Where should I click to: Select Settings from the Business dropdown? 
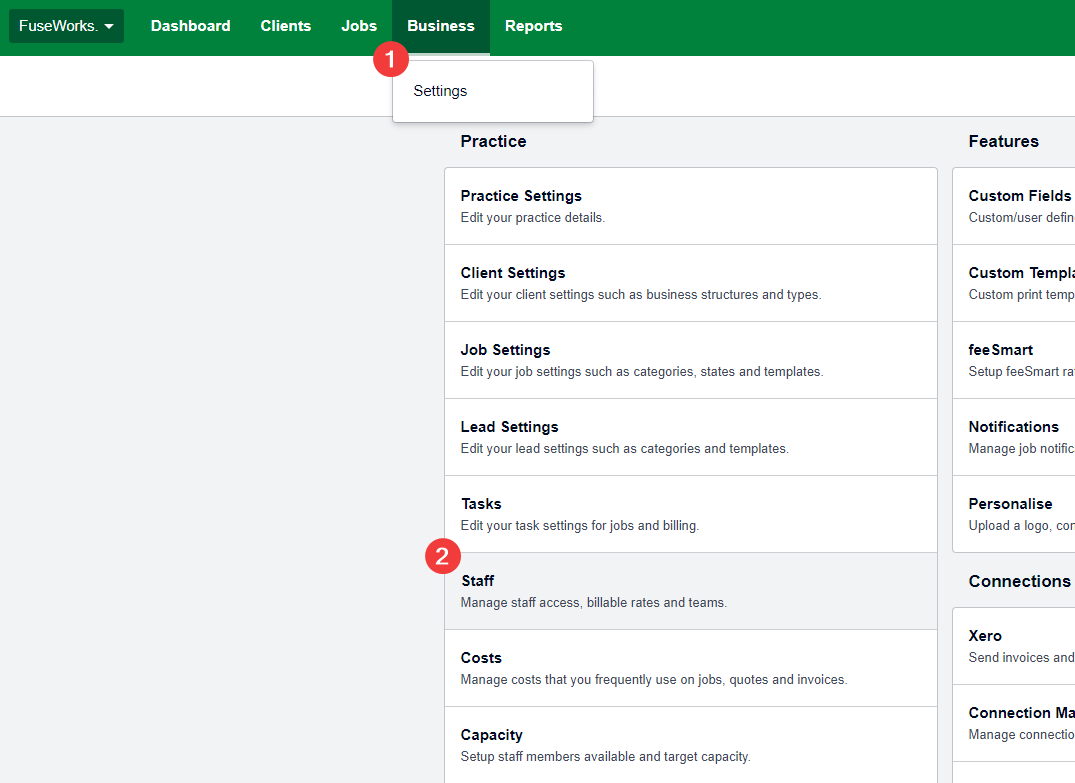[x=441, y=91]
